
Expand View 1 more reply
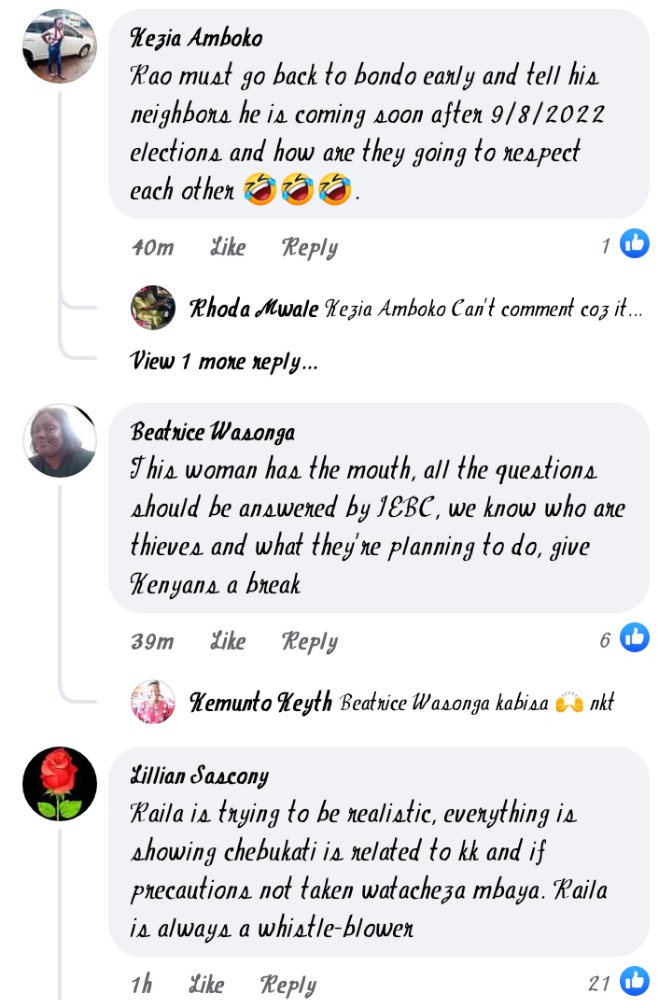(224, 362)
